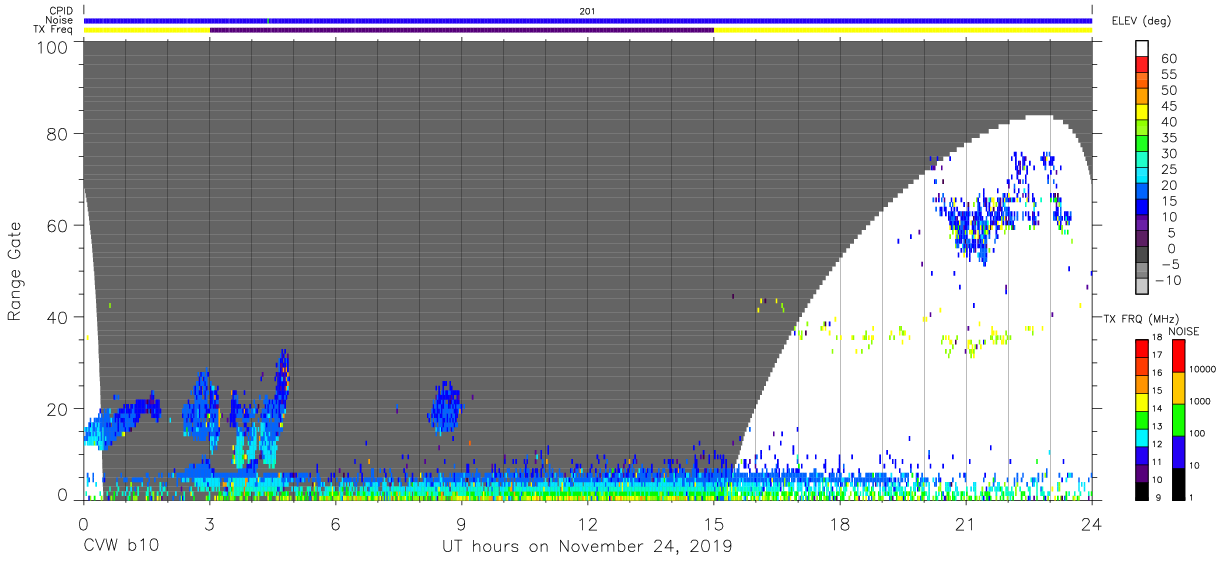This screenshot has width=1228, height=567.
Task: Click the y-axis tick label '40'
Action: (x=58, y=317)
